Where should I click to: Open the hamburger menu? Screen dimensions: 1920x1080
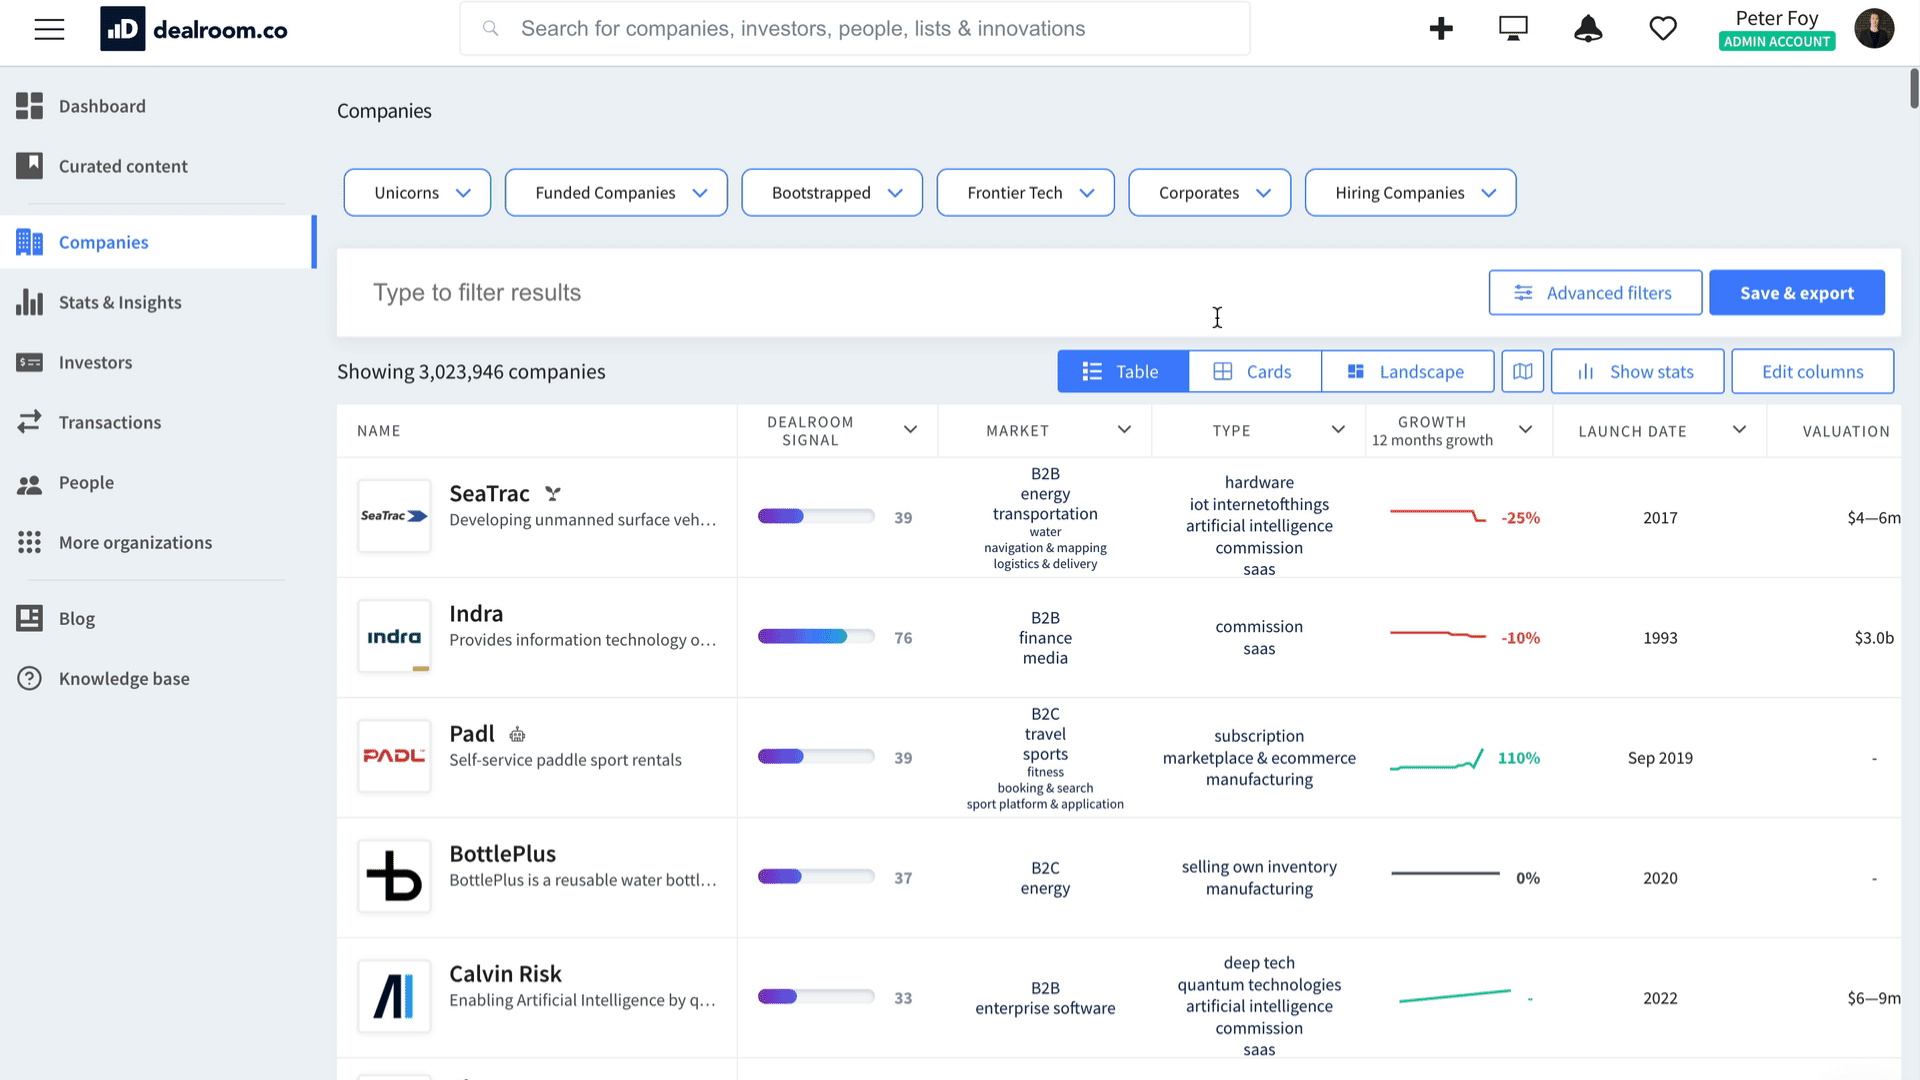(x=49, y=29)
